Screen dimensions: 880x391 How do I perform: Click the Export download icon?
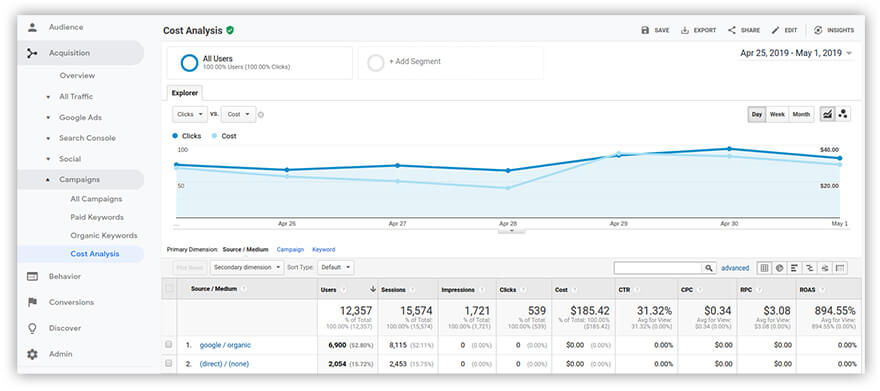tap(685, 30)
